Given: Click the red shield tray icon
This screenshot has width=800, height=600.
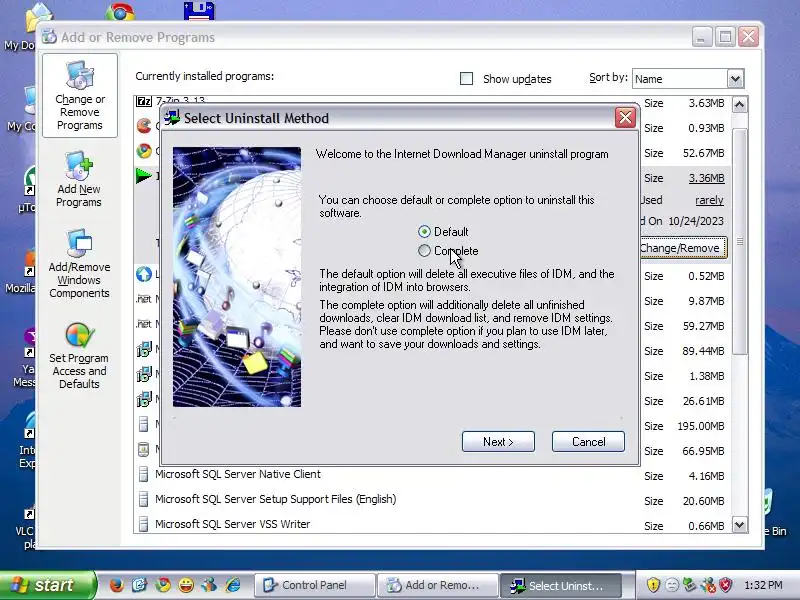Looking at the screenshot, I should point(726,585).
